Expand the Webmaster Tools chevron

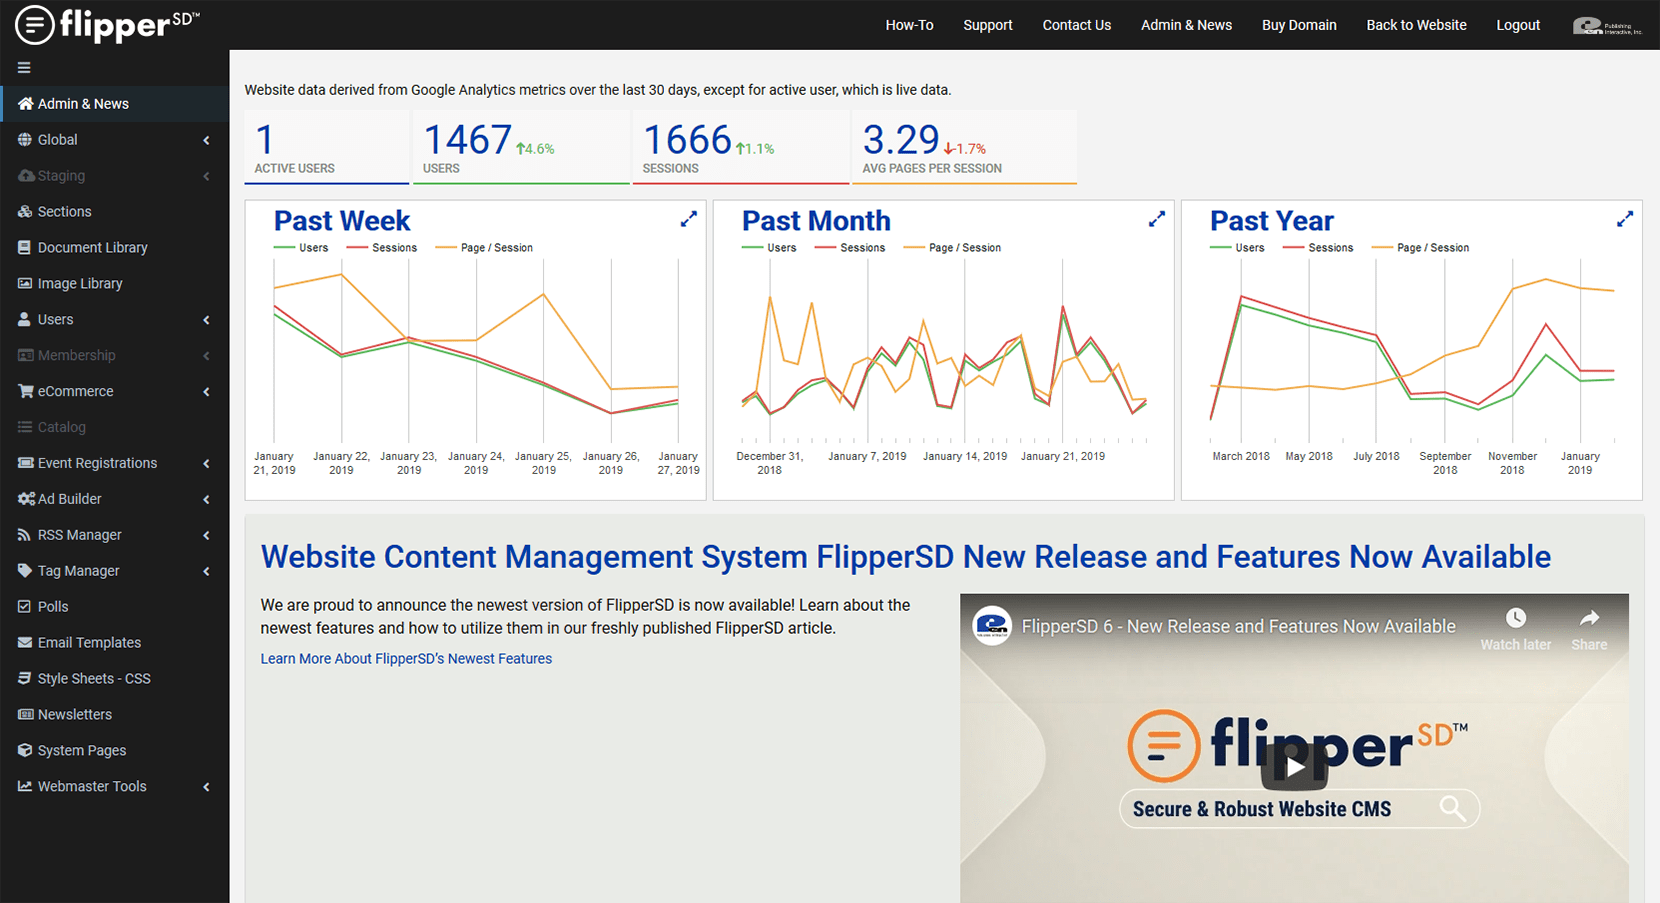click(x=207, y=787)
